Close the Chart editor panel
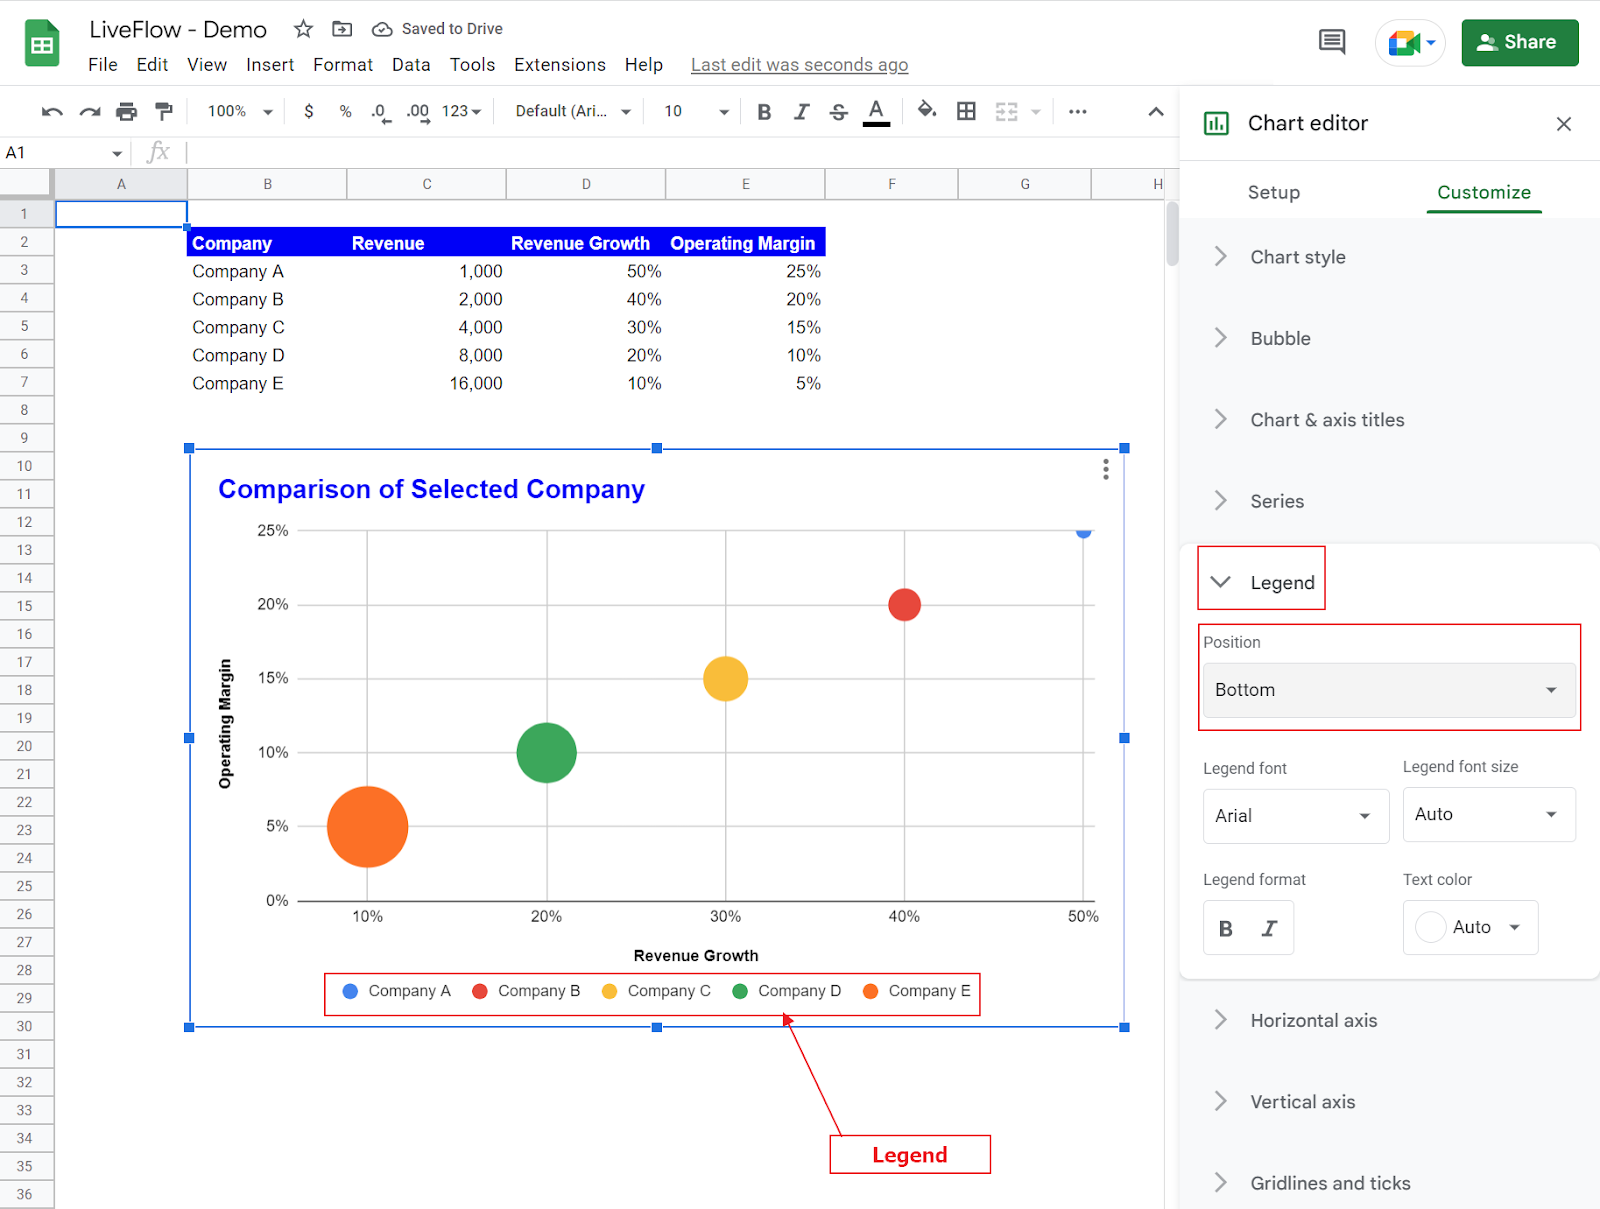The height and width of the screenshot is (1209, 1600). pyautogui.click(x=1564, y=124)
